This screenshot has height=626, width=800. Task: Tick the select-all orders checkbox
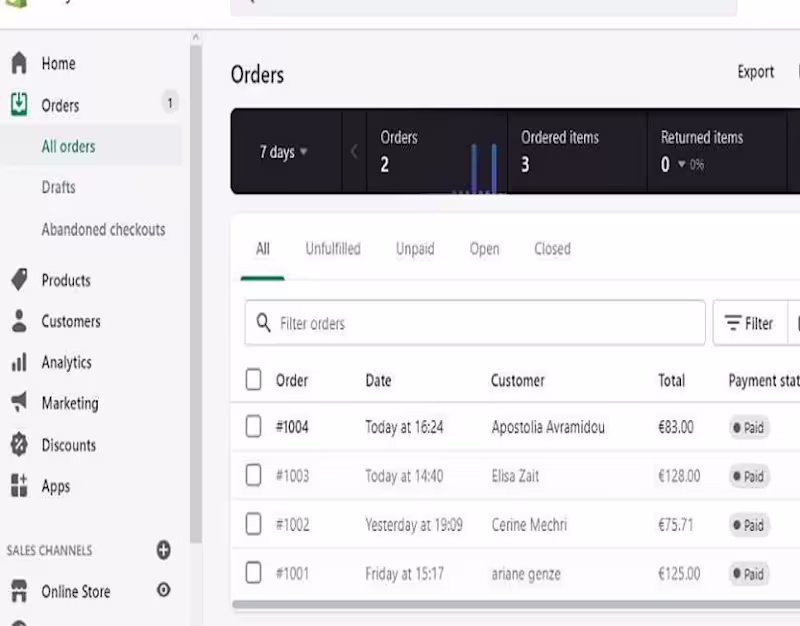254,380
